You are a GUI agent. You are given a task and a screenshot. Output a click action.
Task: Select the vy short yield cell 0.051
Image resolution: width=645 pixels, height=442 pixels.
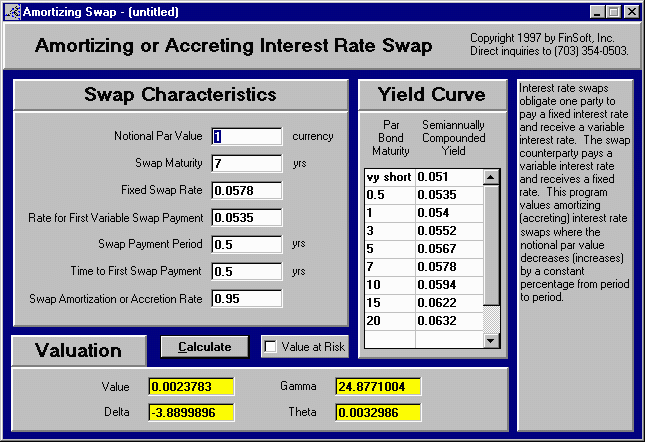click(448, 177)
